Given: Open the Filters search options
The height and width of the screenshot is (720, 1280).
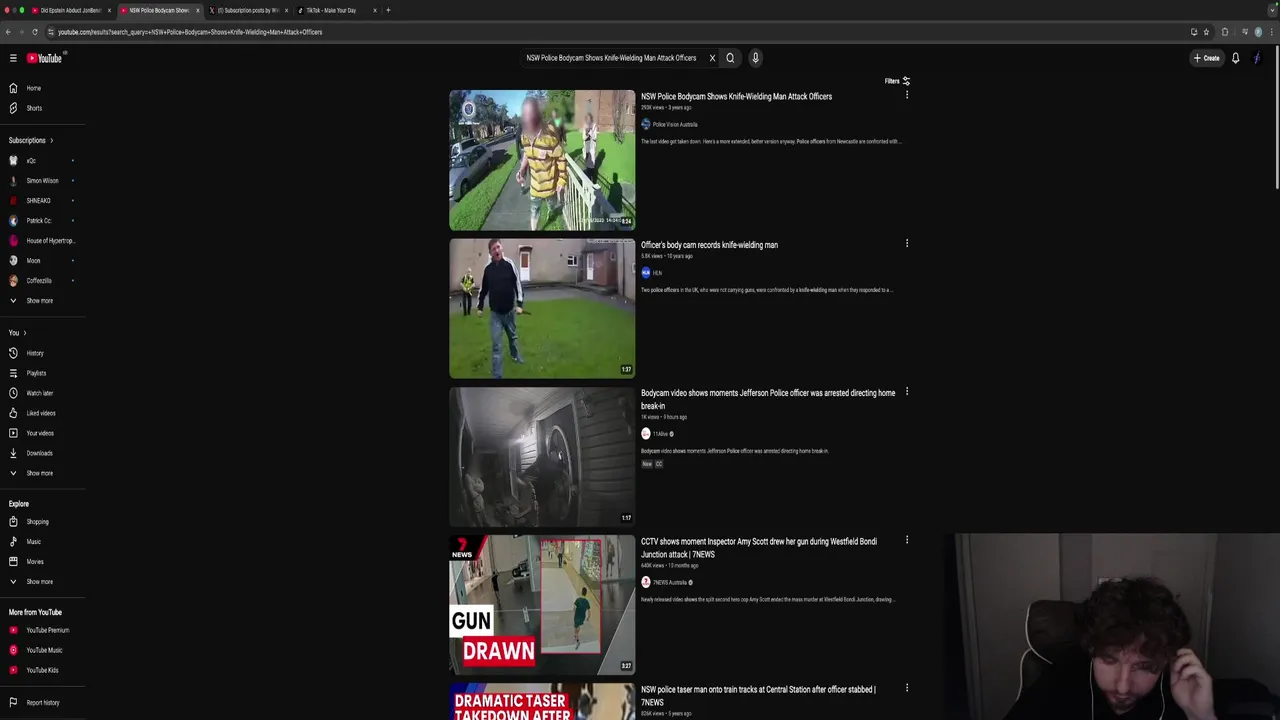Looking at the screenshot, I should pyautogui.click(x=897, y=81).
